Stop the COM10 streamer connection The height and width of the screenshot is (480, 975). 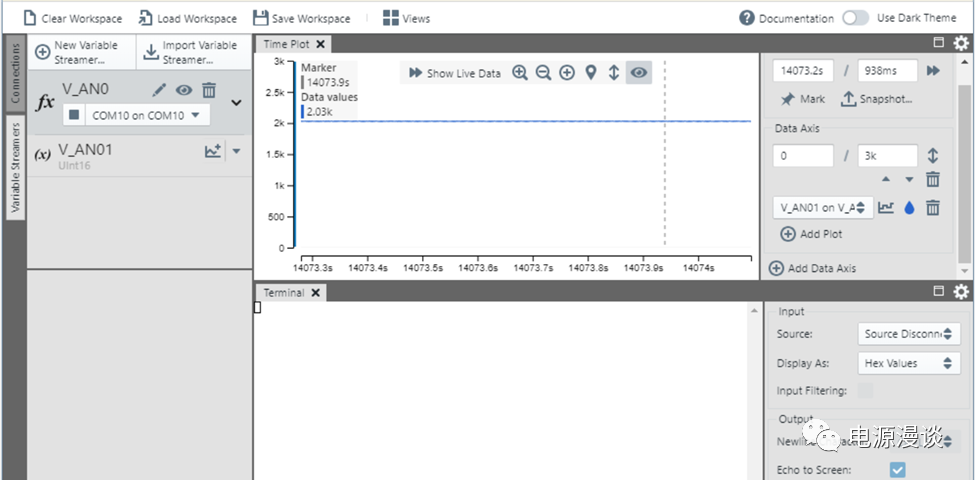tap(73, 115)
